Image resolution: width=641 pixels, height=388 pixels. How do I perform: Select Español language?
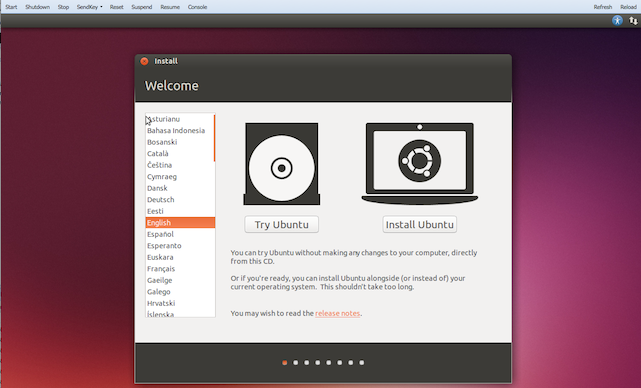click(x=179, y=234)
